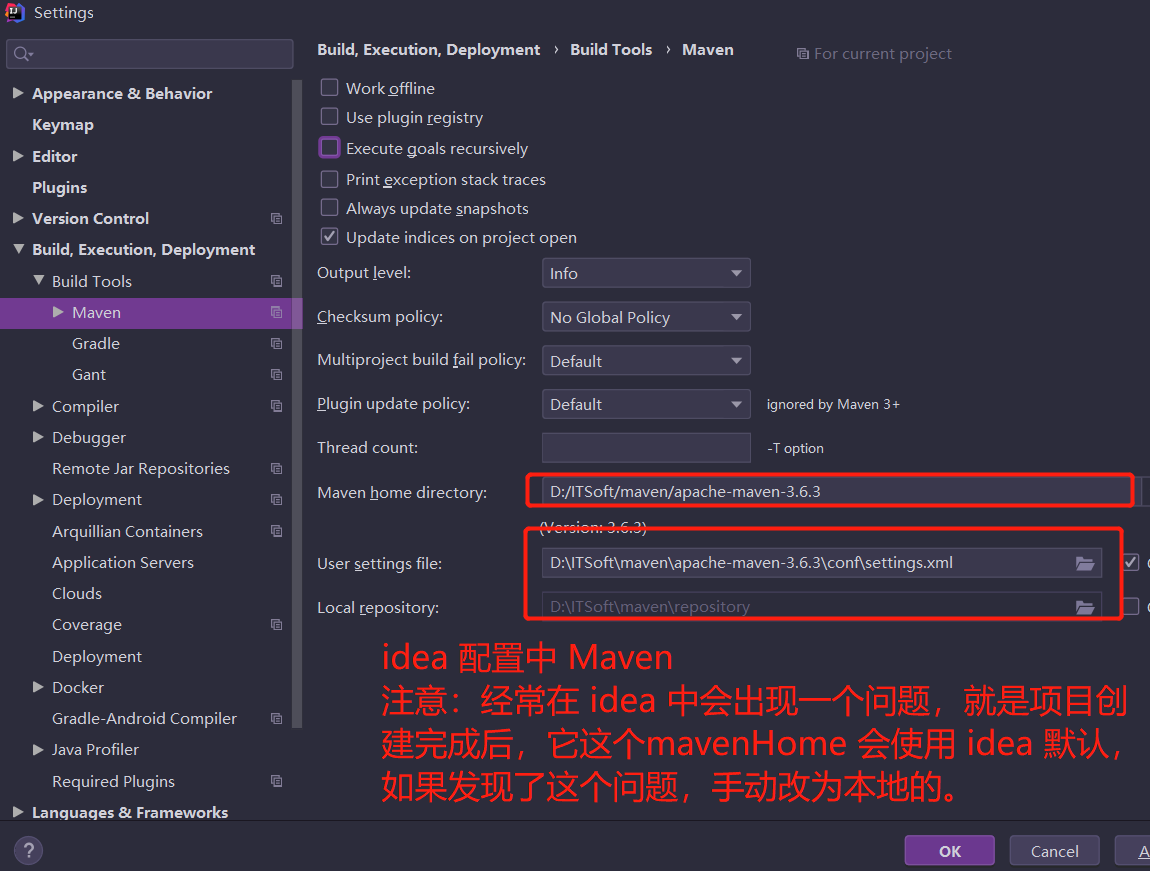Open the Checksum policy dropdown
Screen dimensions: 1150x871
(x=646, y=317)
